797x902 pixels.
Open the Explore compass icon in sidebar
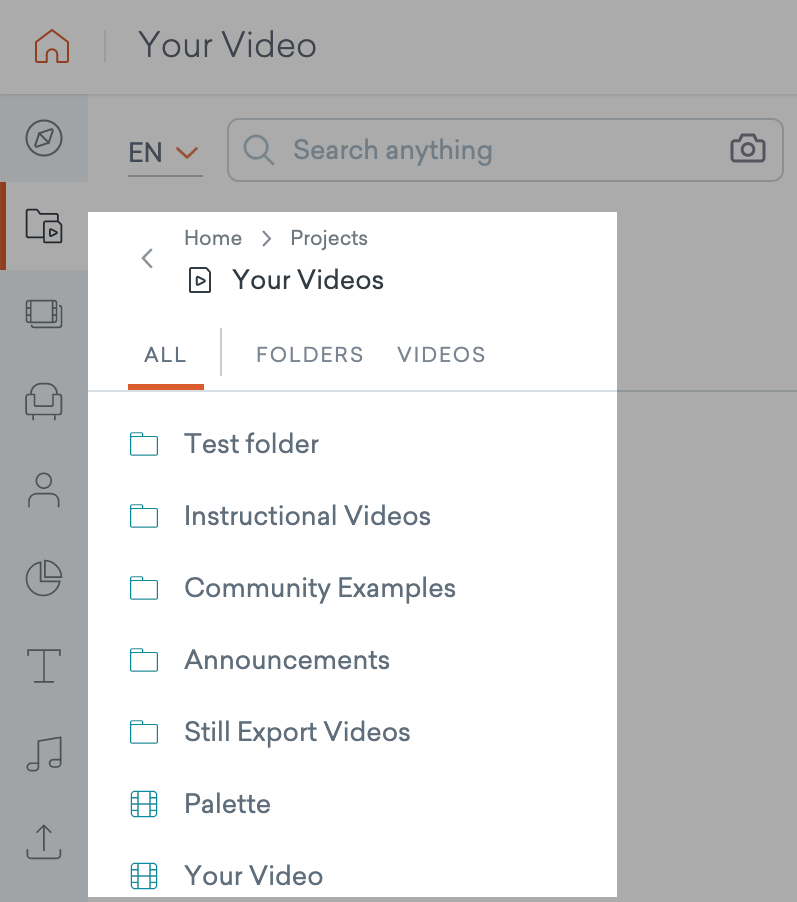tap(44, 138)
